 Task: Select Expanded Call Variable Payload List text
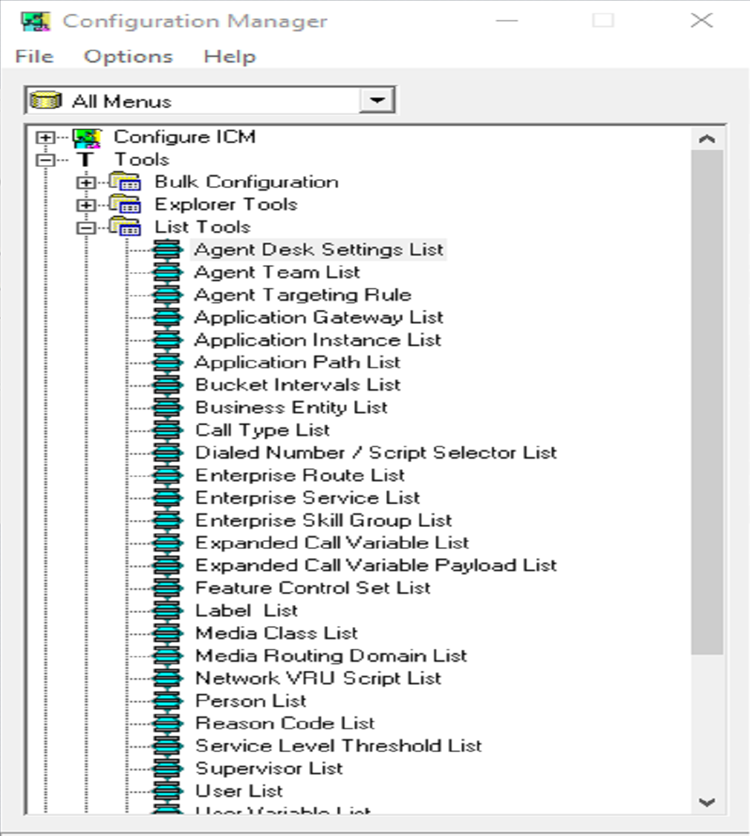[x=376, y=566]
